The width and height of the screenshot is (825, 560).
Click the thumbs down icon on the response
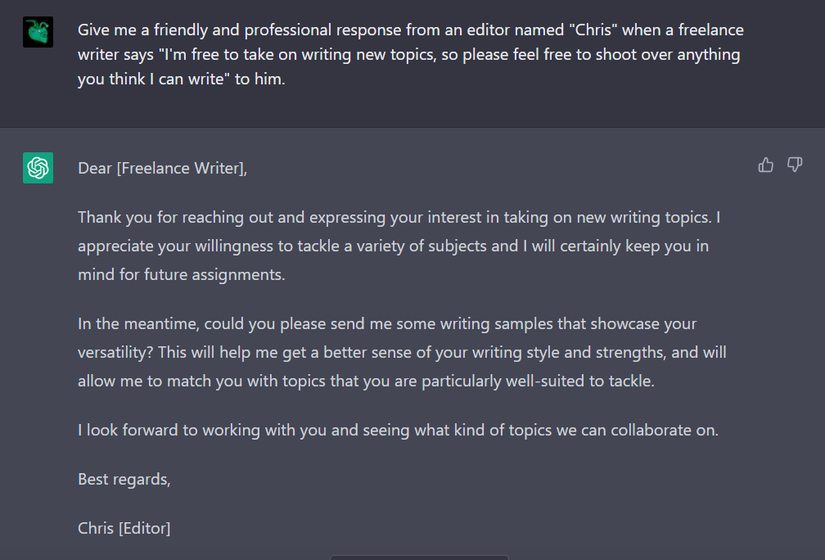click(x=795, y=165)
